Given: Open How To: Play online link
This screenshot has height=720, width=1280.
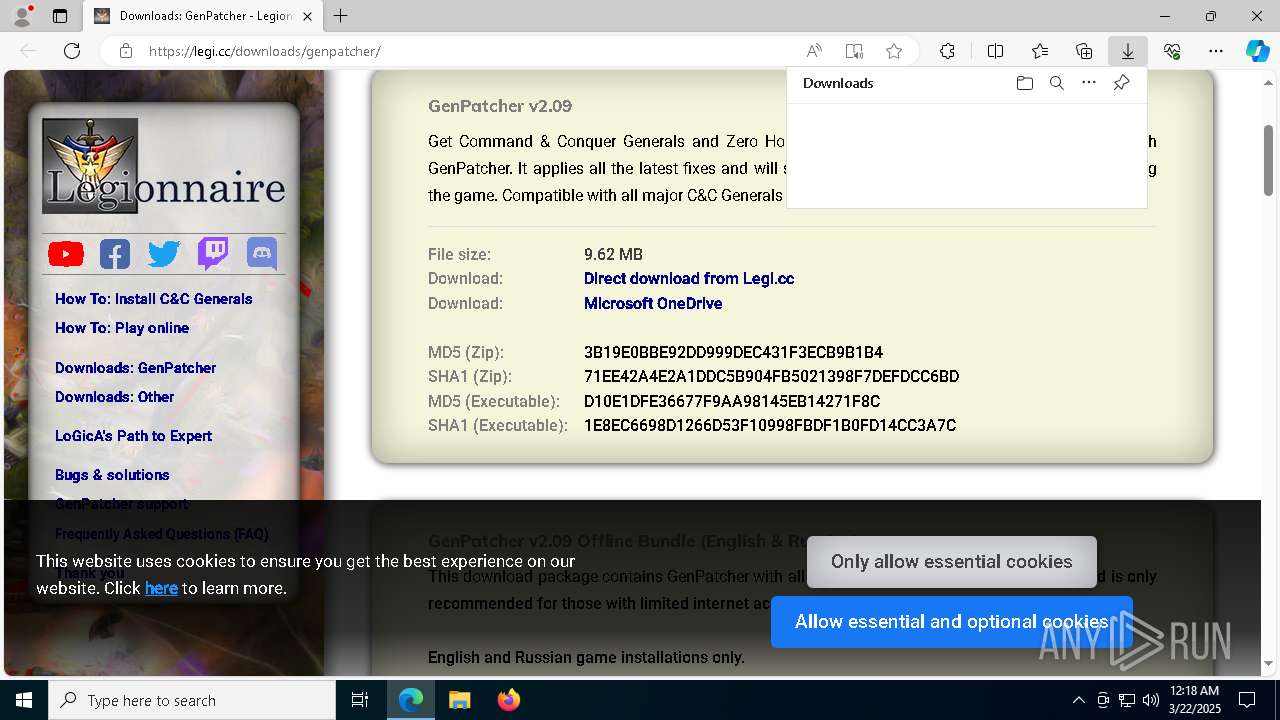Looking at the screenshot, I should click(x=122, y=328).
